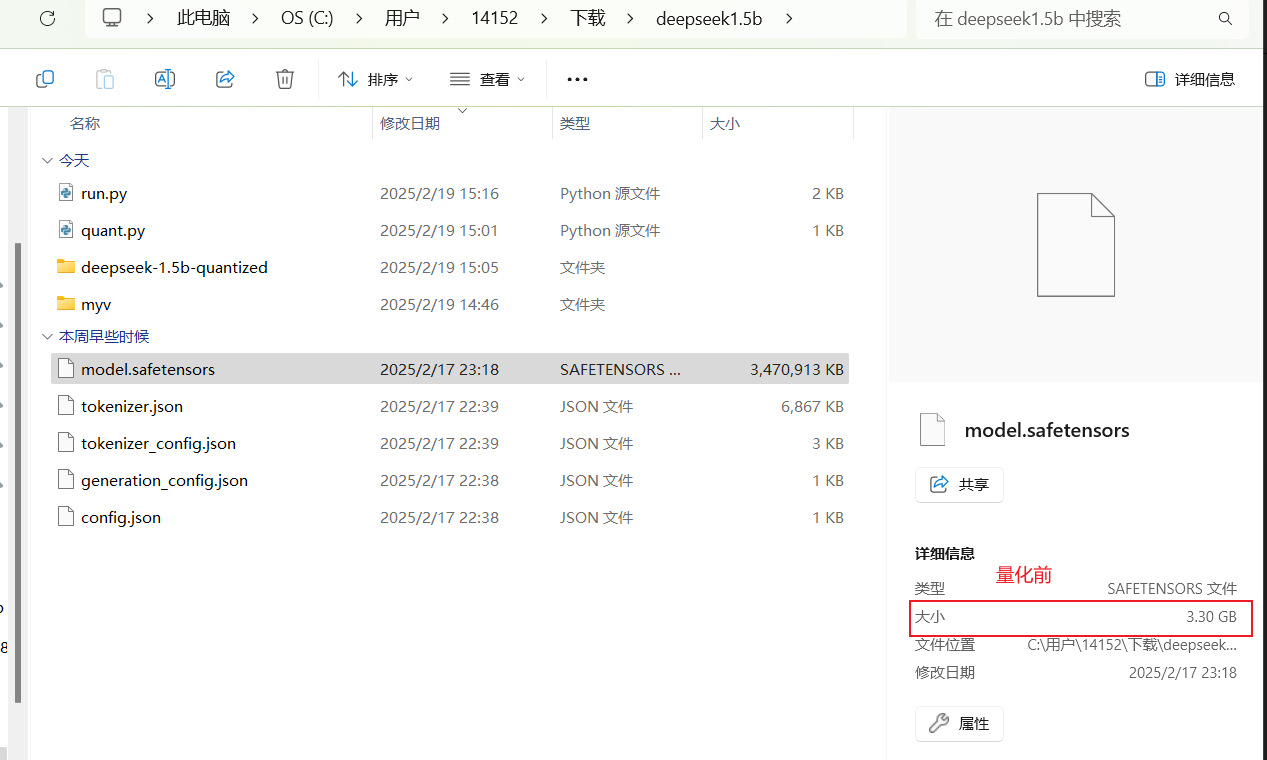Select the run.py file icon
The width and height of the screenshot is (1267, 760).
[x=66, y=193]
